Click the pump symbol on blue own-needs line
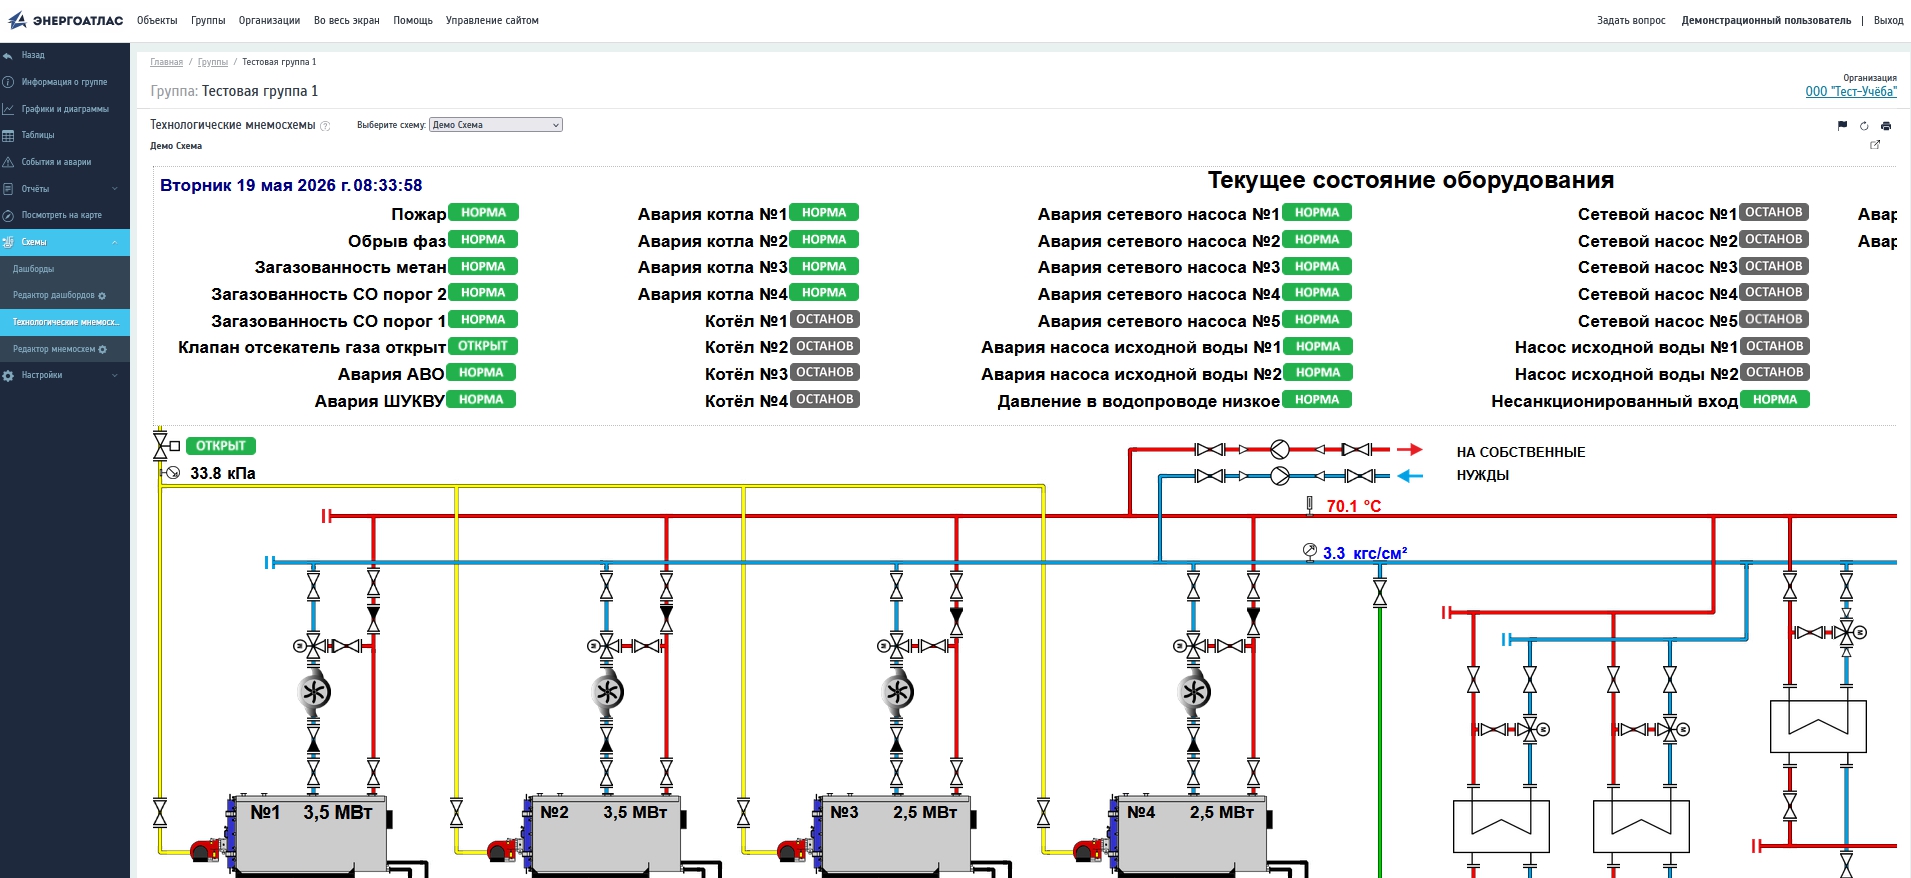This screenshot has width=1911, height=878. [1280, 476]
